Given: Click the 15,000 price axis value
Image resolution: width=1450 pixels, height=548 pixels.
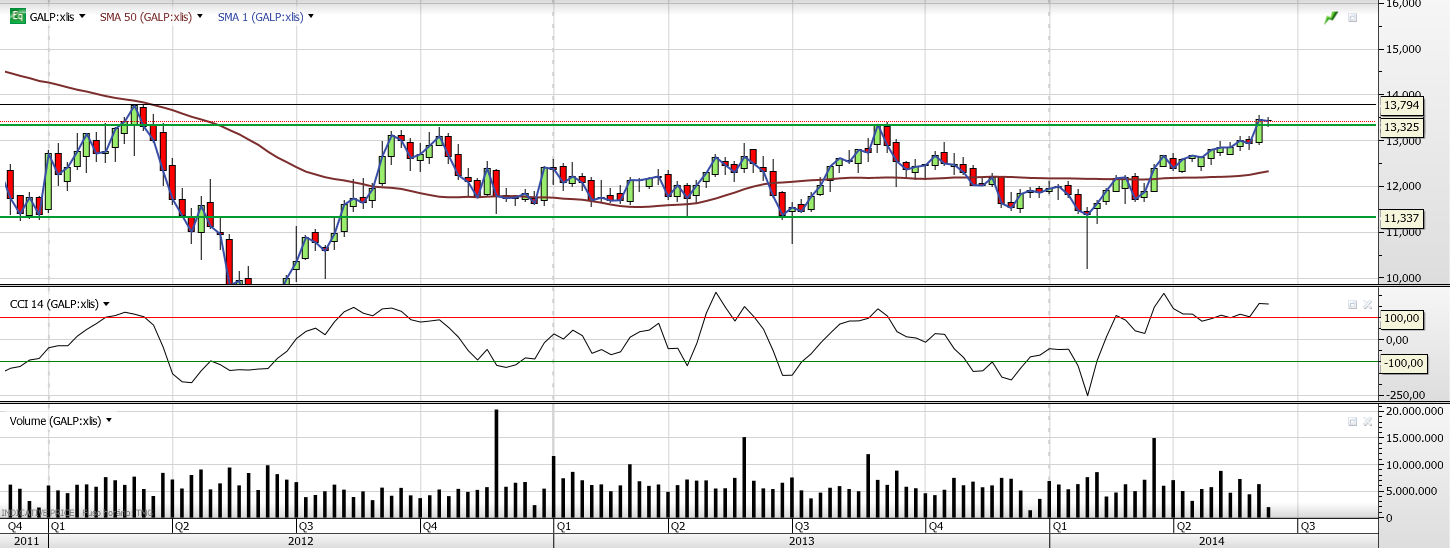Looking at the screenshot, I should click(1403, 49).
